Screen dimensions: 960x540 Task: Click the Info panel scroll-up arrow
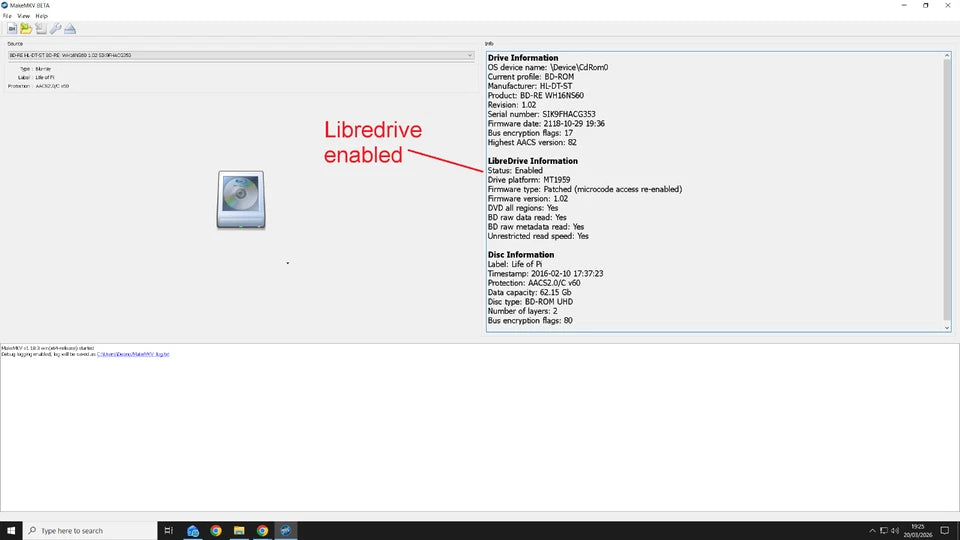pos(947,56)
